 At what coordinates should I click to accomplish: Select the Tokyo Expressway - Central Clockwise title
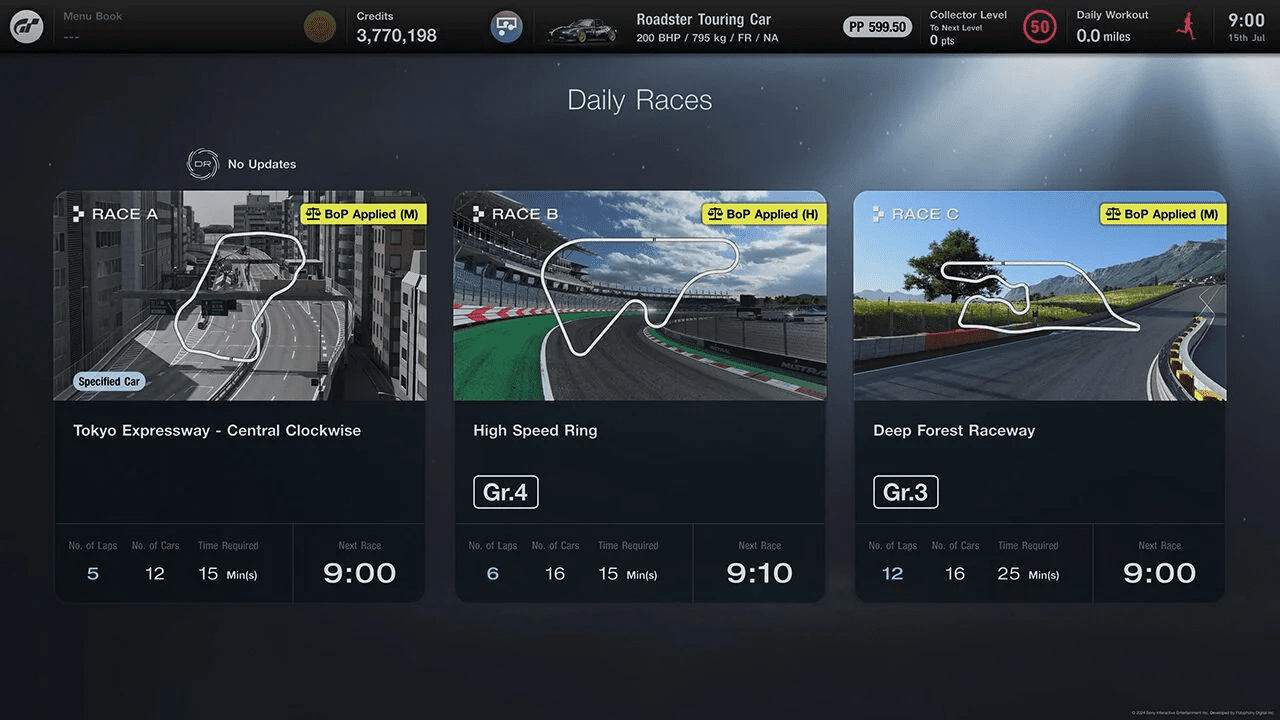click(x=217, y=431)
